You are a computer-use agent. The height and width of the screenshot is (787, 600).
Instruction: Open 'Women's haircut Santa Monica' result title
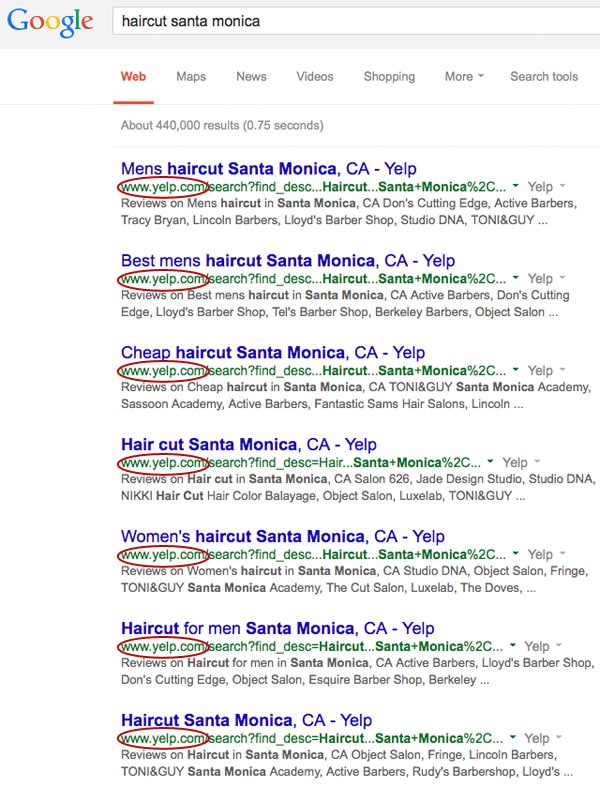(x=283, y=536)
